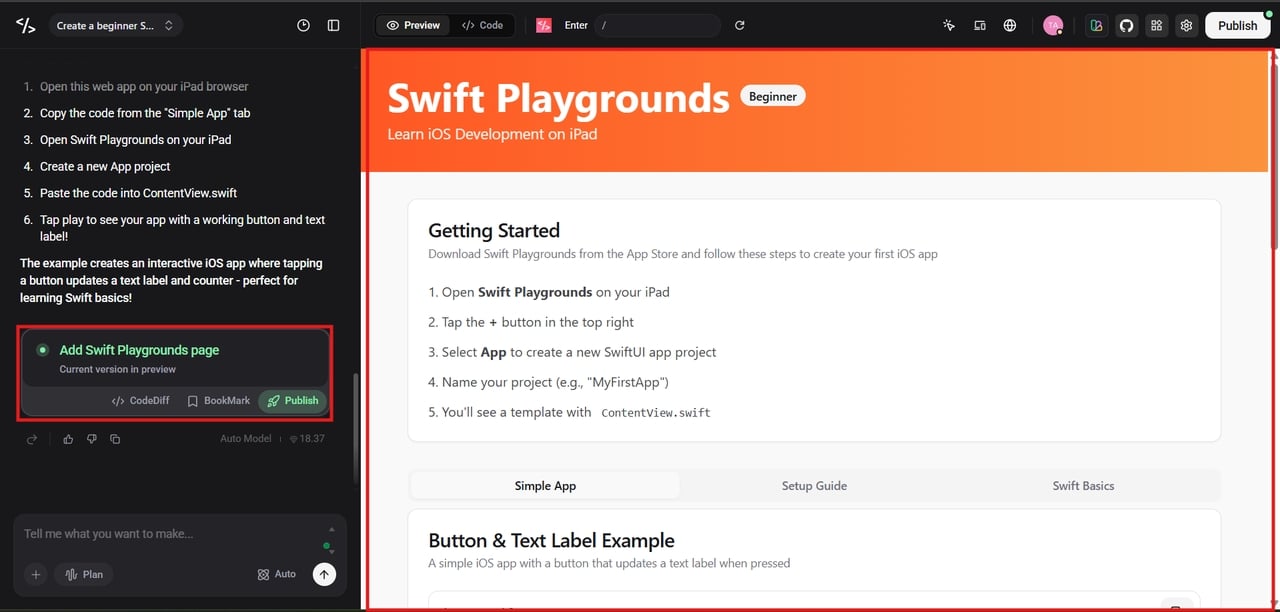Click step "Select App to create a new SwiftUI app project"
Viewport: 1280px width, 612px height.
(x=572, y=352)
